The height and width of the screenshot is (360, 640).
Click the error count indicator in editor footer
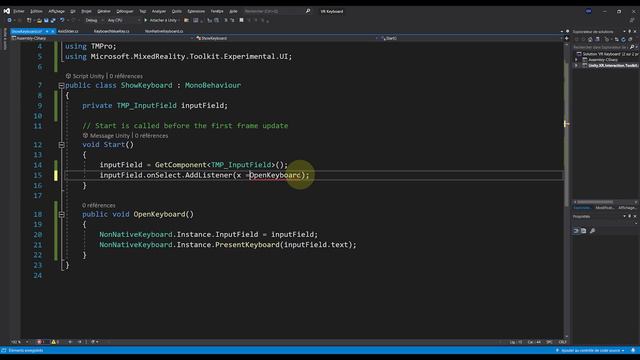(x=41, y=342)
